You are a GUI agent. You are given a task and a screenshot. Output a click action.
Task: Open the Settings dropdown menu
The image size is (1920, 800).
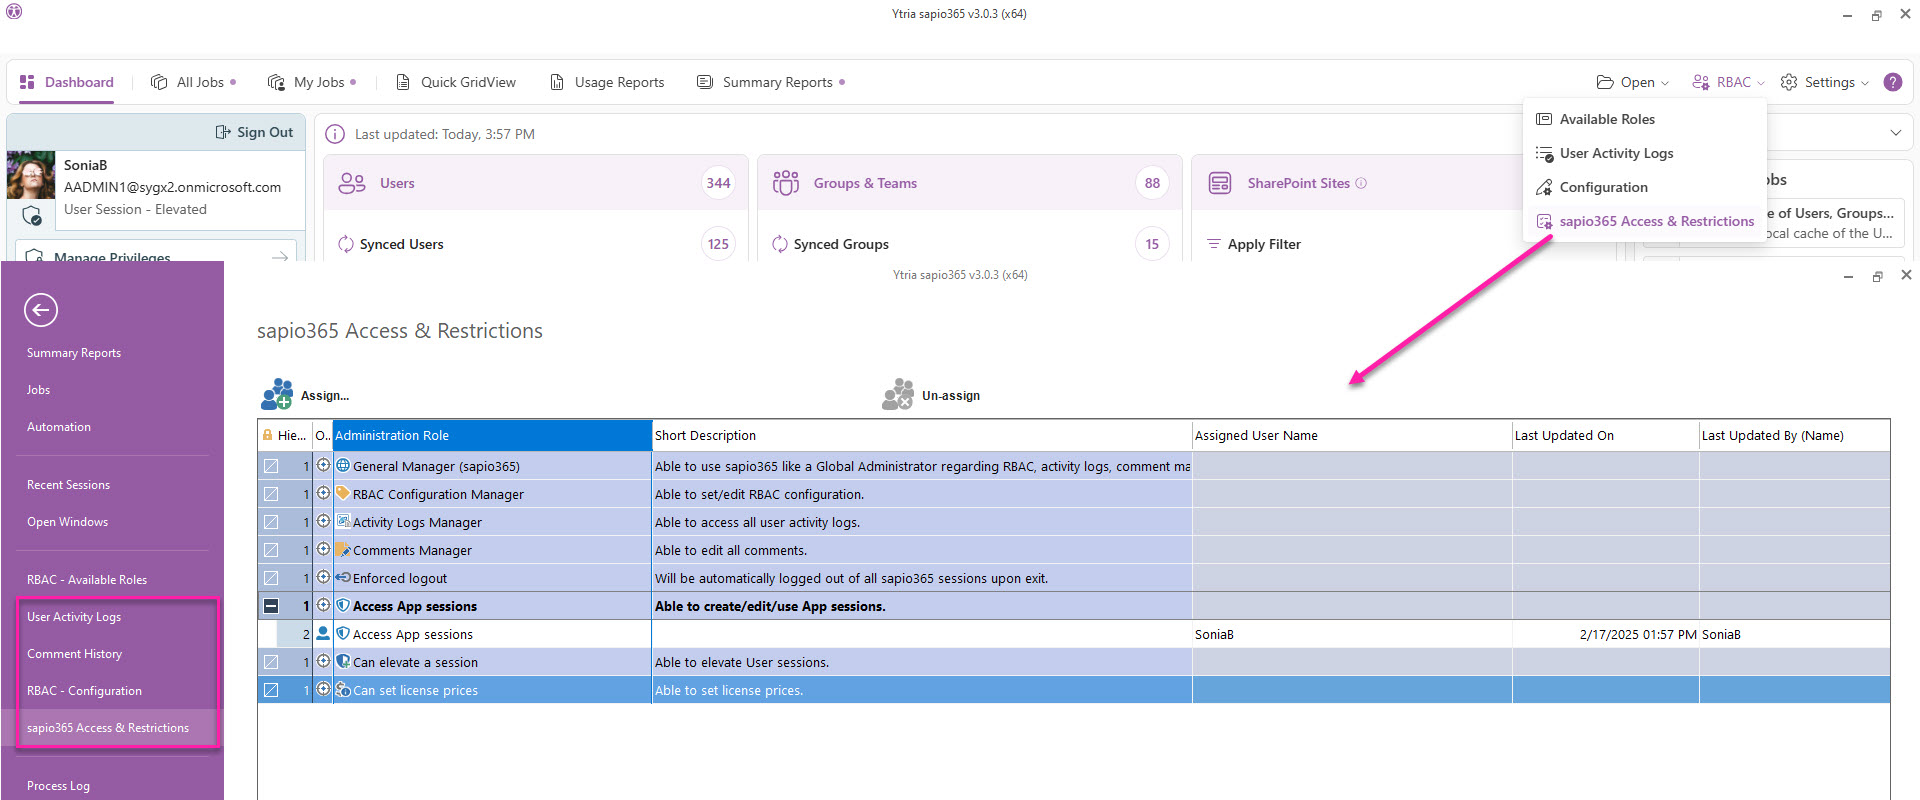coord(1825,82)
